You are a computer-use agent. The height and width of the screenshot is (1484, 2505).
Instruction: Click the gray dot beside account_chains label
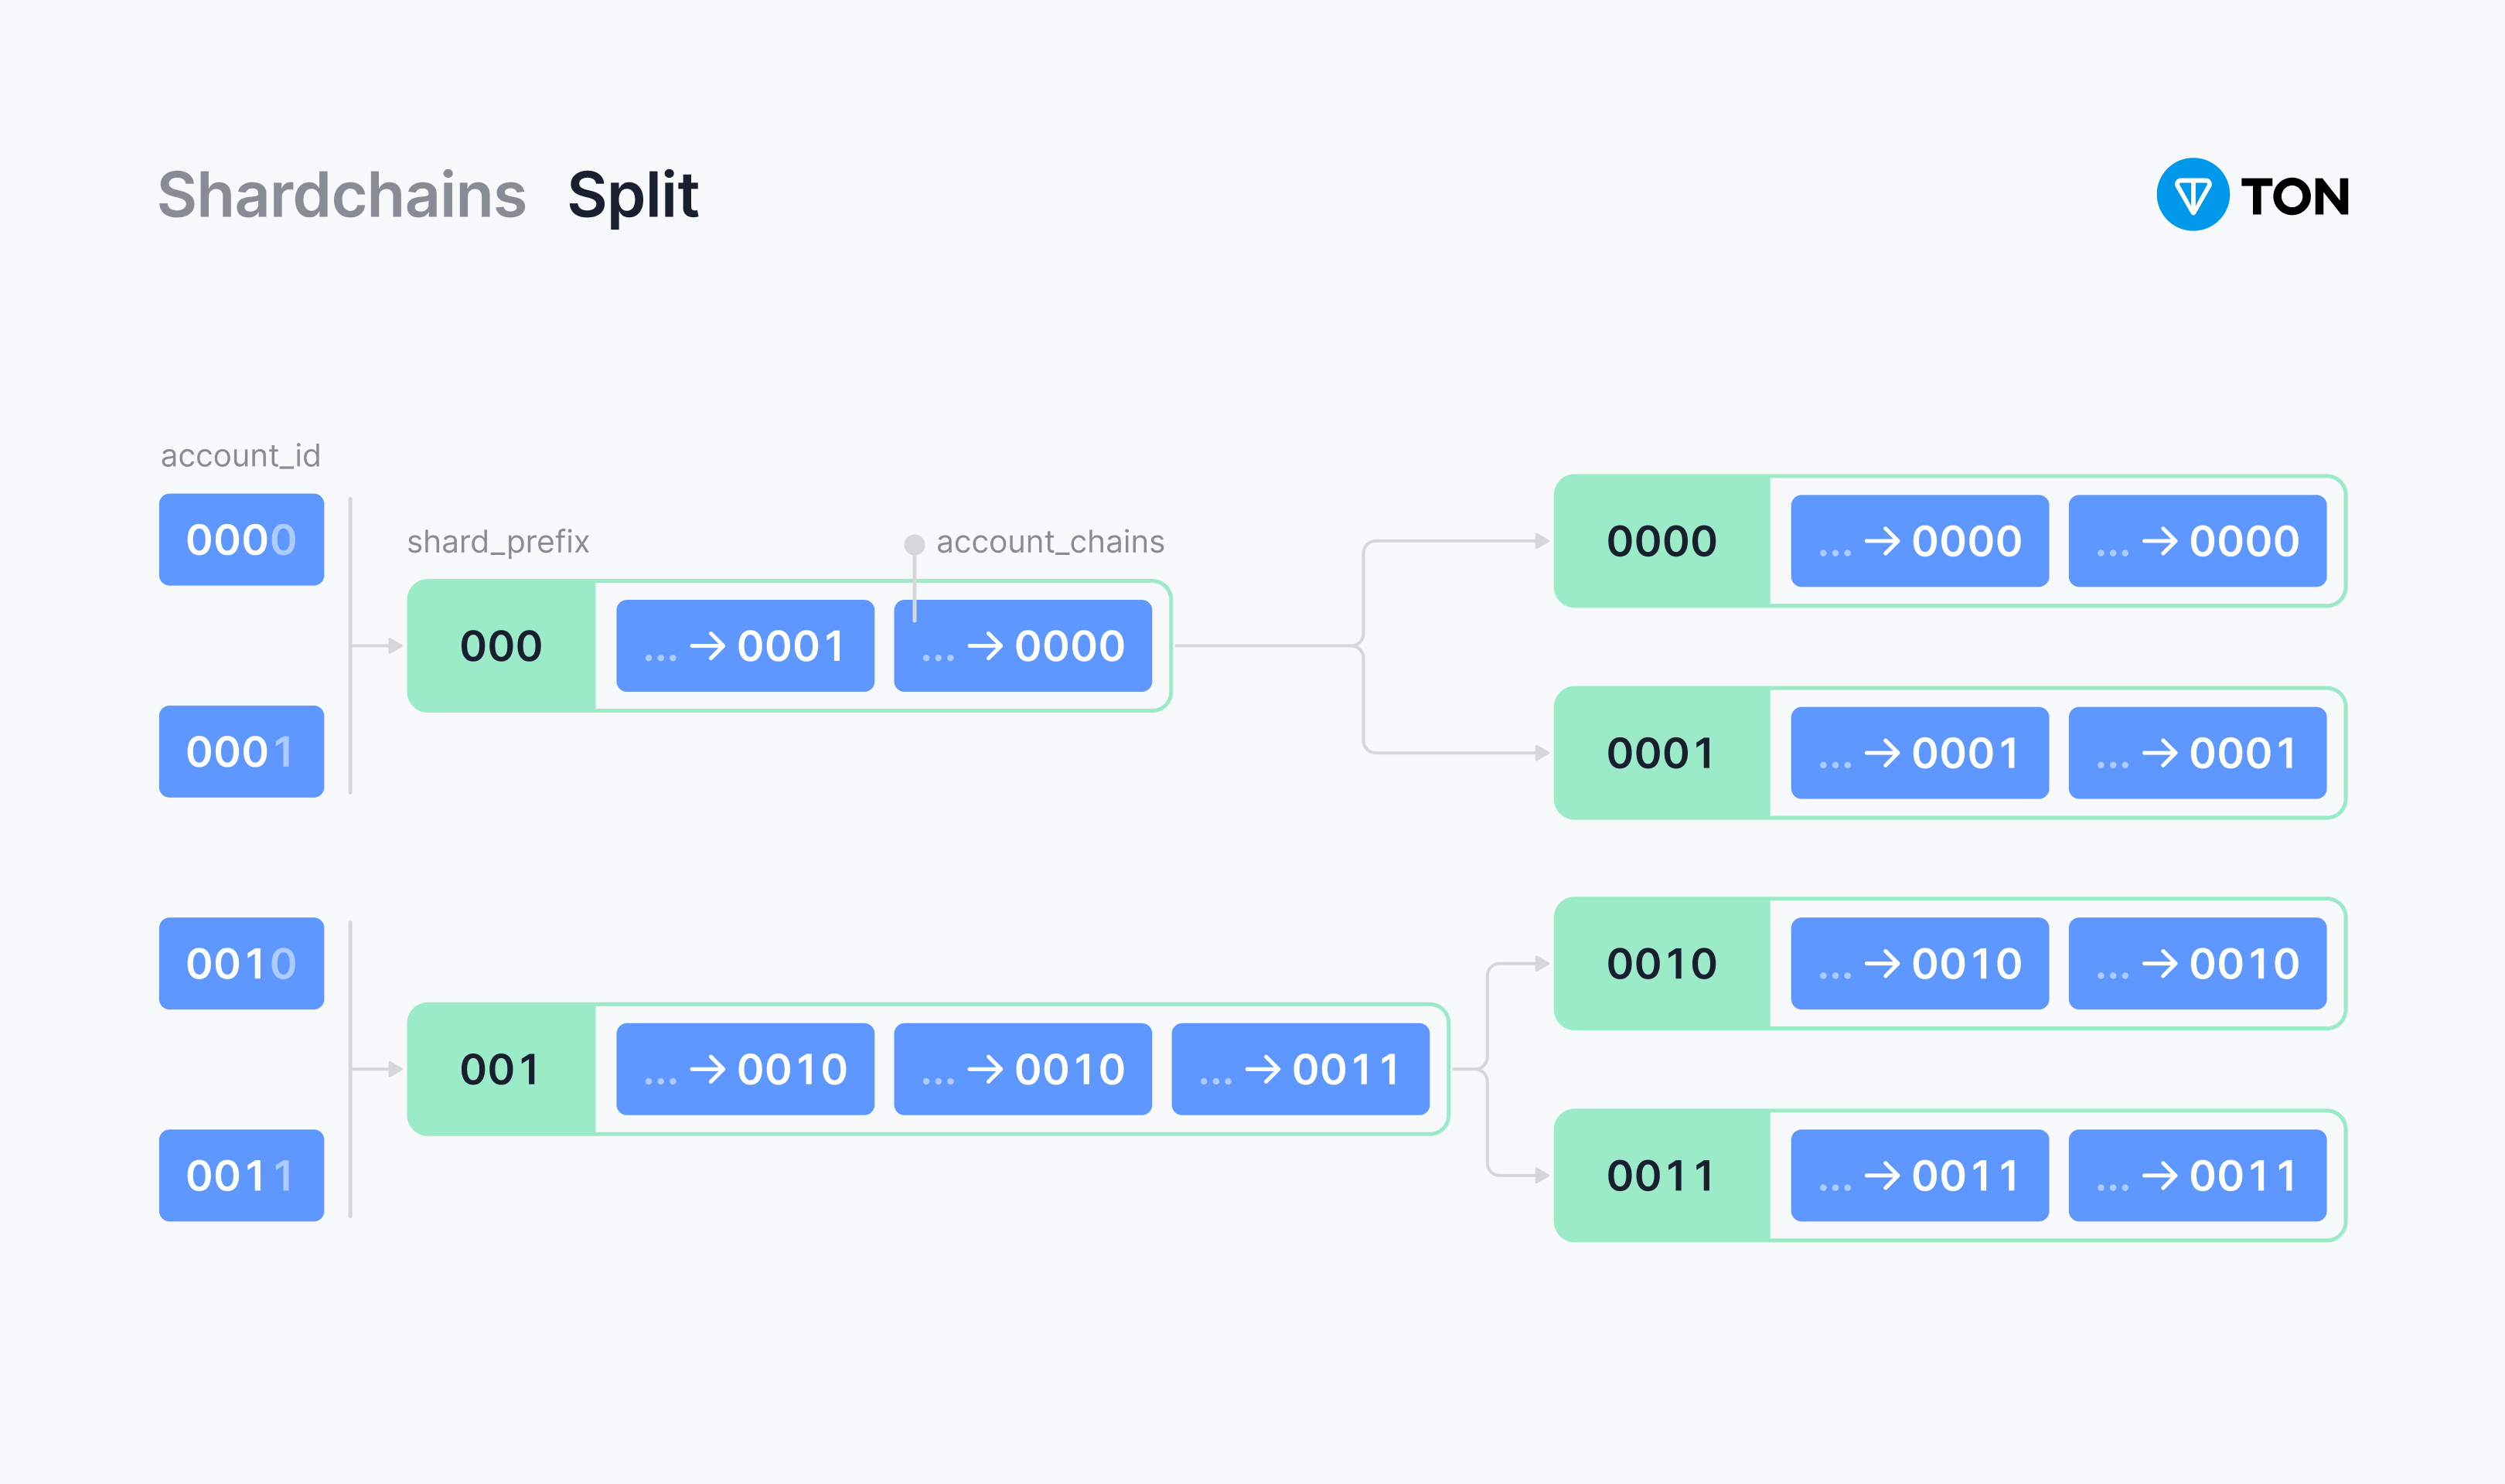click(914, 544)
